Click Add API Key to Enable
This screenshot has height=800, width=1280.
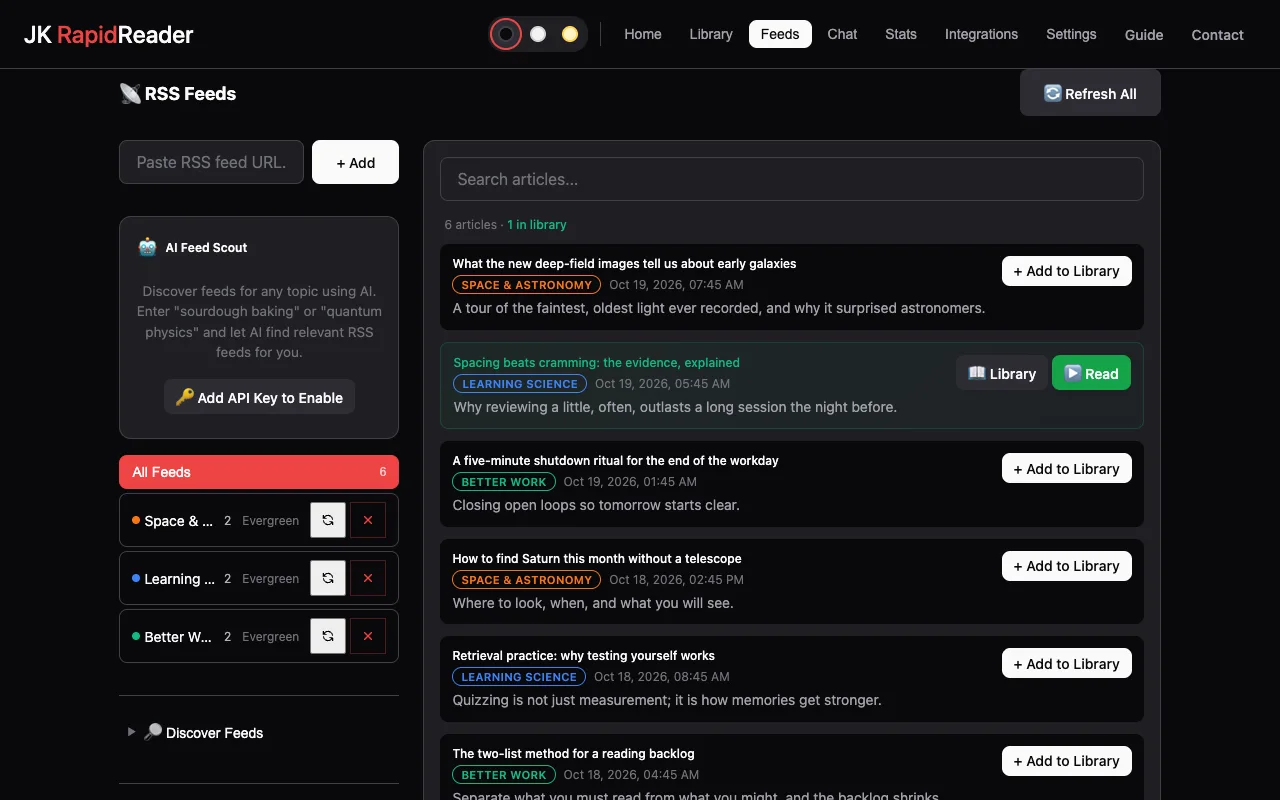[x=259, y=397]
